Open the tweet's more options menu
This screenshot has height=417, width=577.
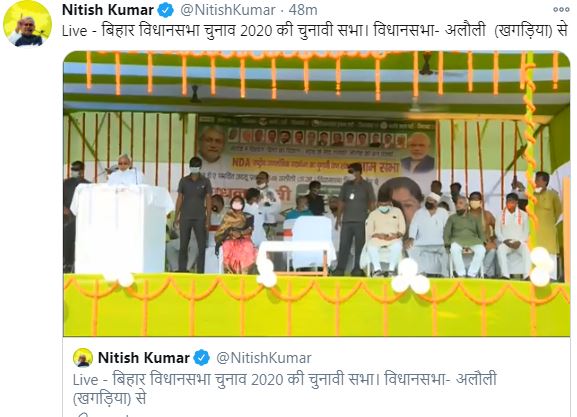561,10
